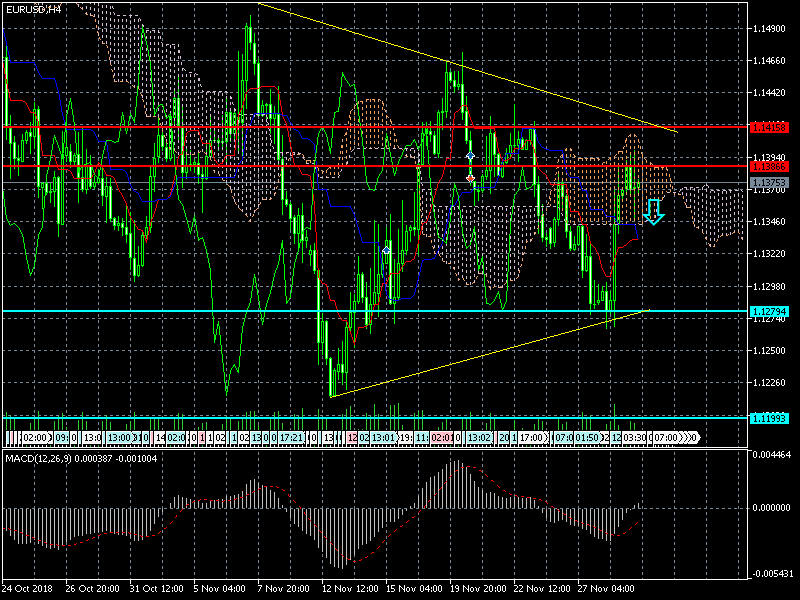The width and height of the screenshot is (800, 600).
Task: Select the red diamond marker below the blue one
Action: tap(470, 177)
